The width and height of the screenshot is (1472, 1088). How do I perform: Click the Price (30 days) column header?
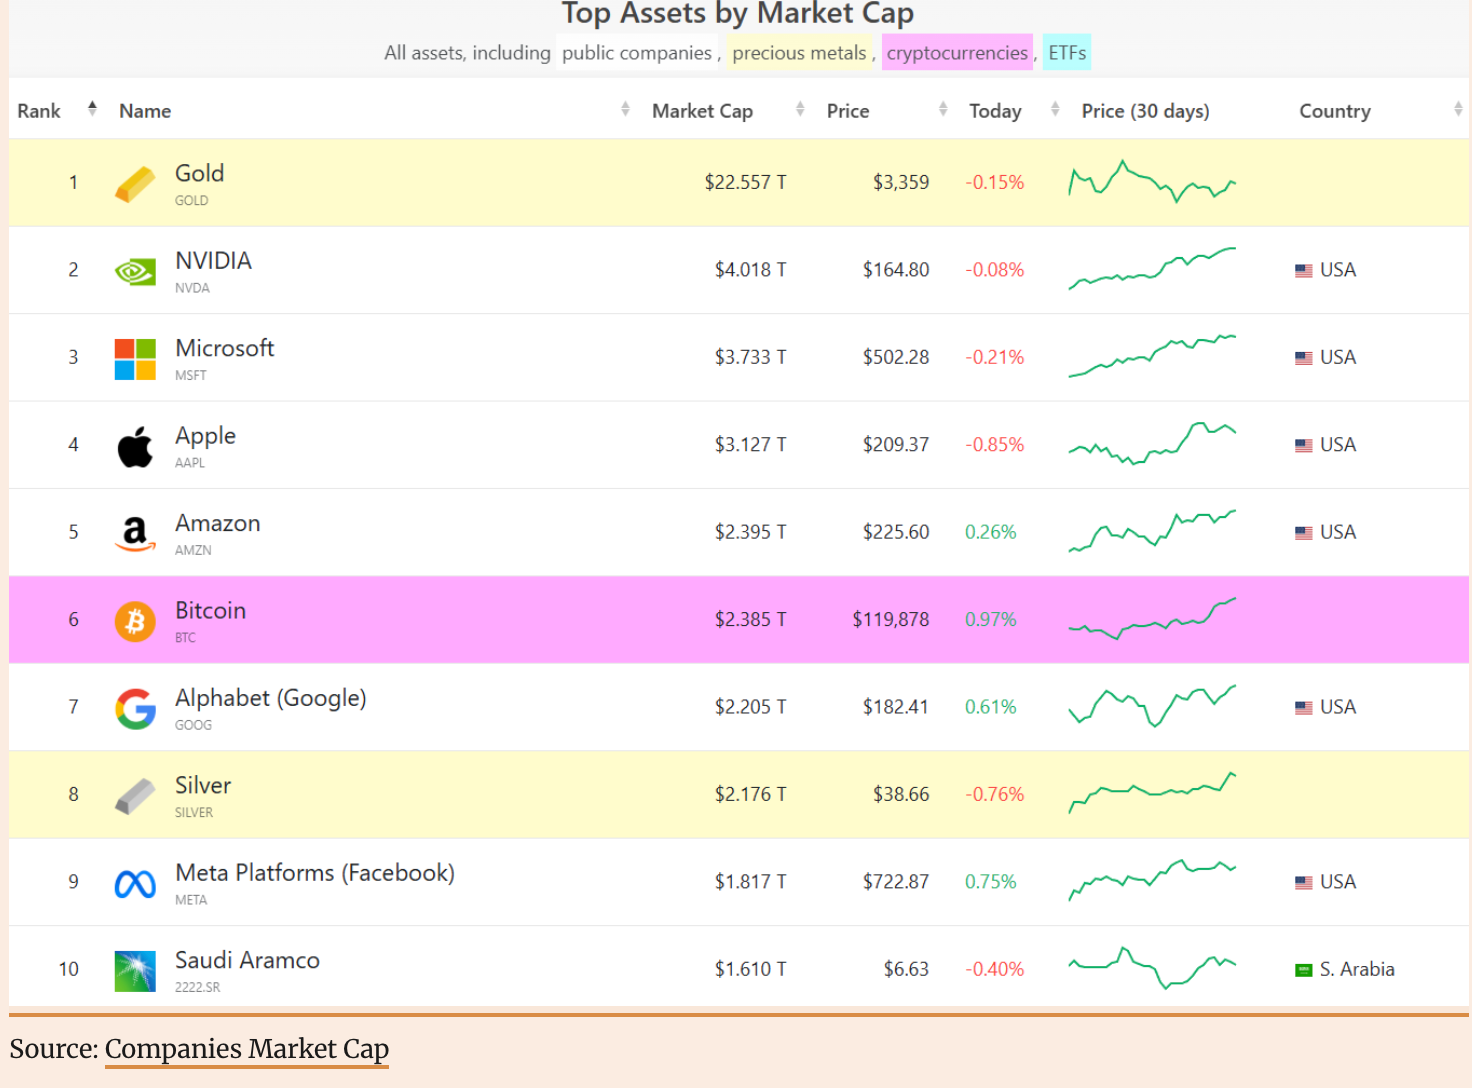pos(1145,111)
